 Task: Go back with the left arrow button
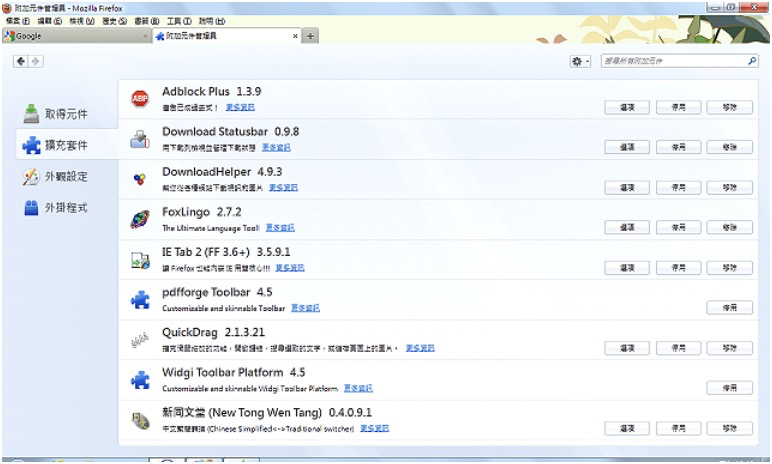coord(21,61)
